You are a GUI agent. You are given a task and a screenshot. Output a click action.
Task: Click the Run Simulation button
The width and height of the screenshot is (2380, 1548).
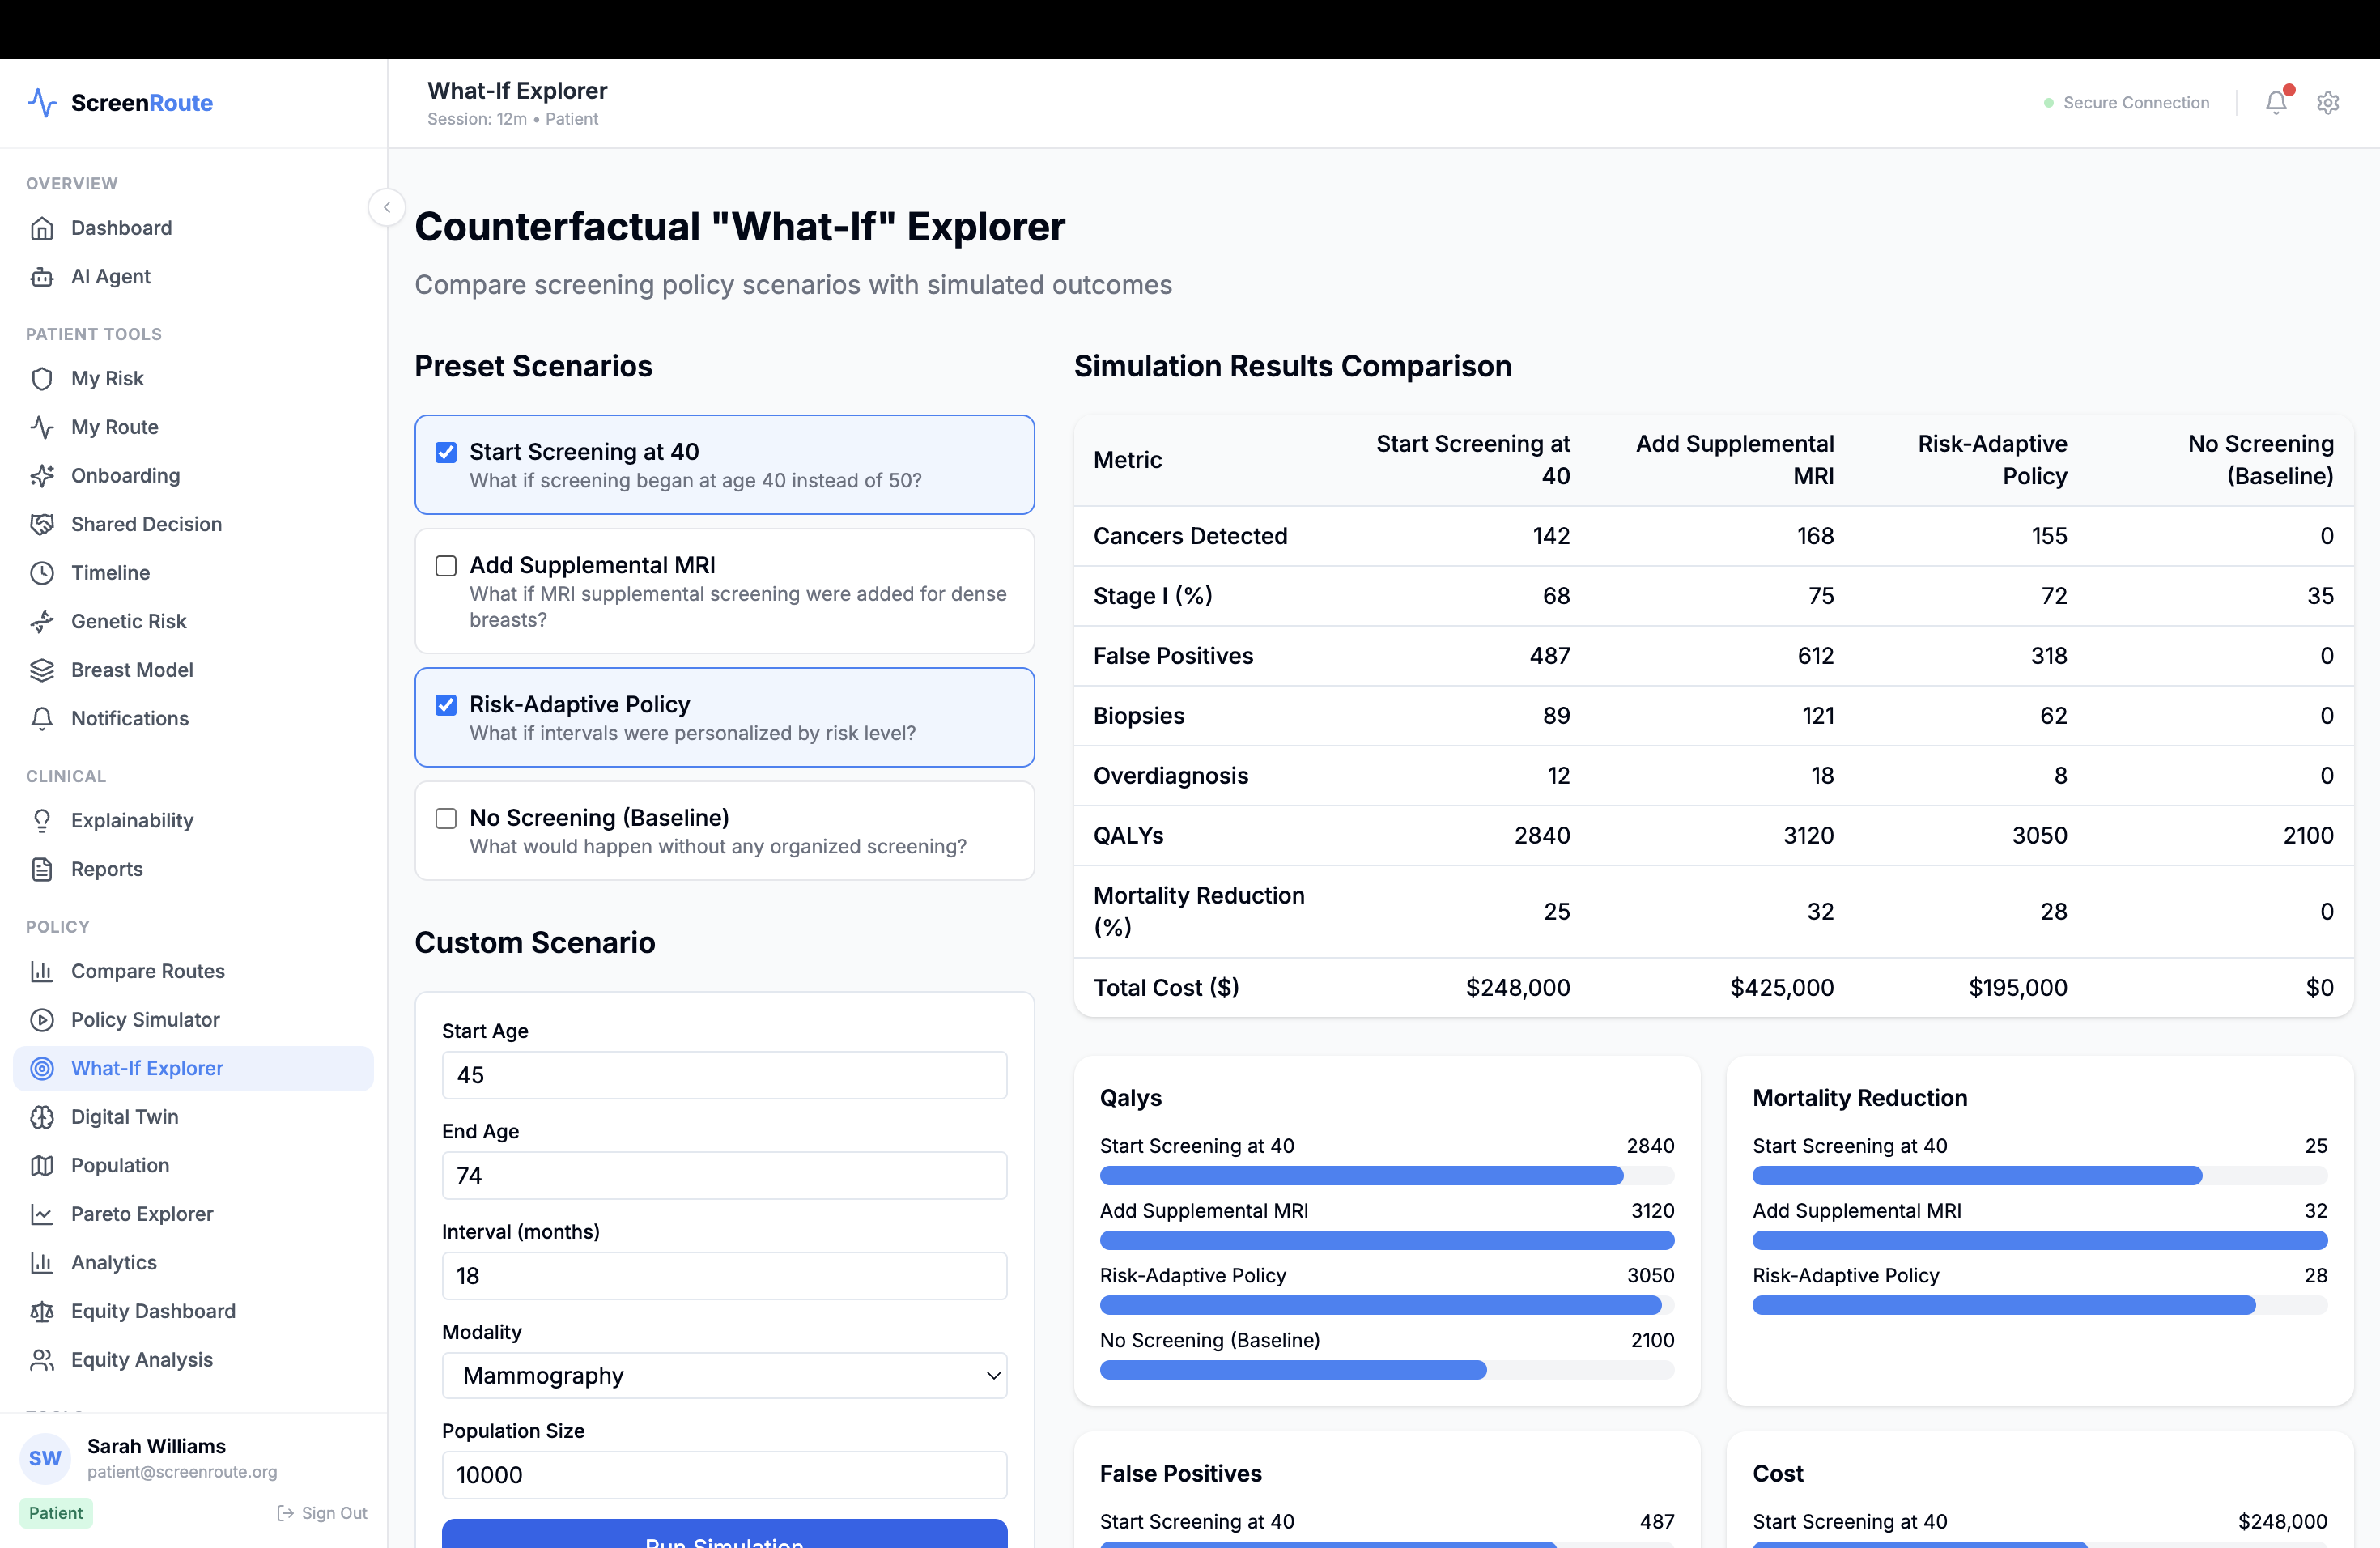[724, 1536]
